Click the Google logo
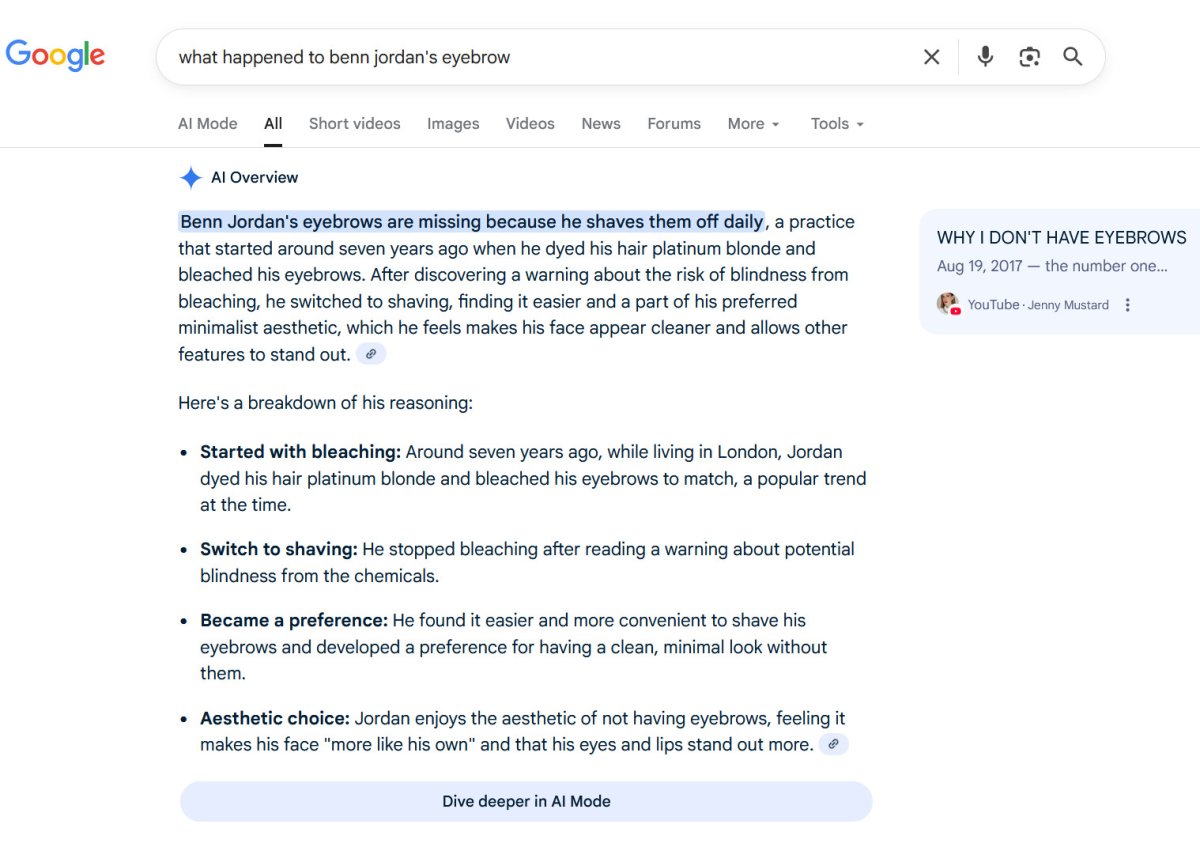This screenshot has height=847, width=1200. coord(55,55)
